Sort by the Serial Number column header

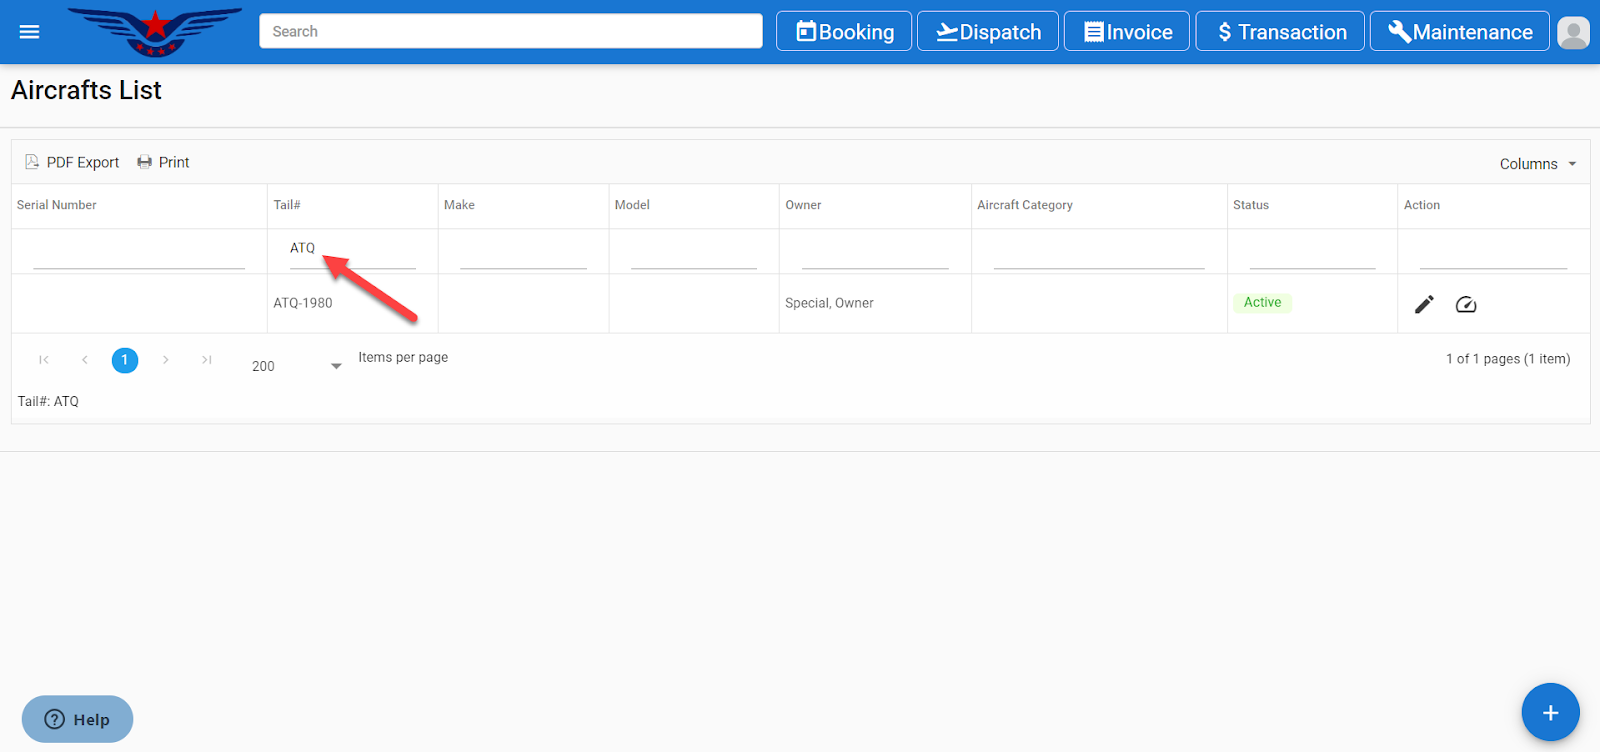click(x=57, y=205)
